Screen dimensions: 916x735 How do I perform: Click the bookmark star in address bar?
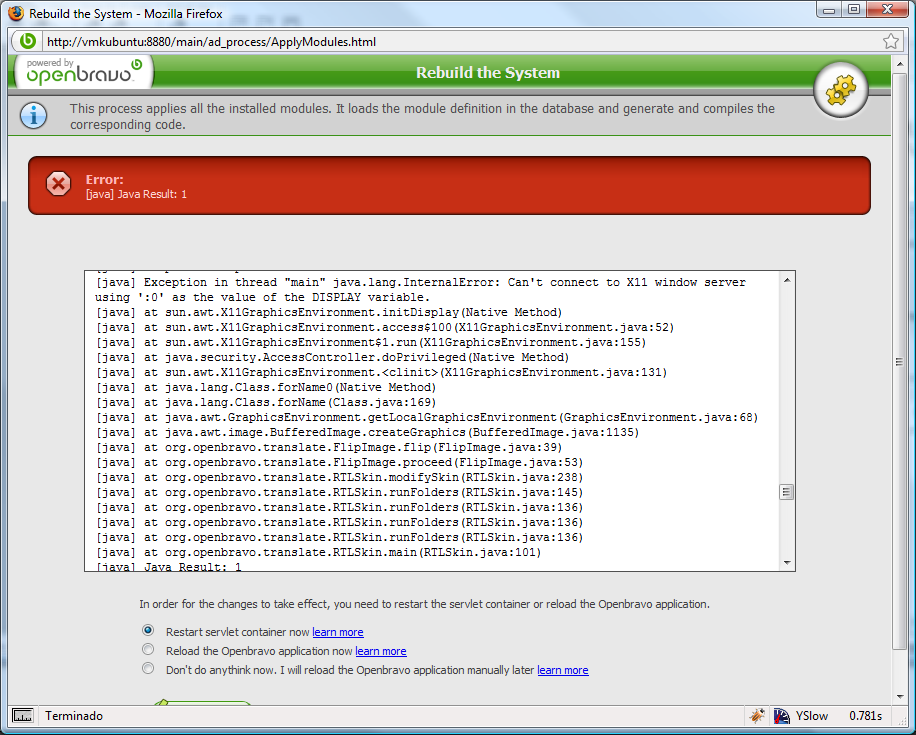click(890, 42)
